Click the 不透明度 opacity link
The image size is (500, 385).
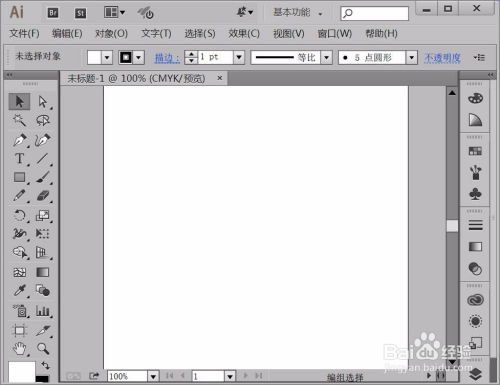tap(442, 58)
